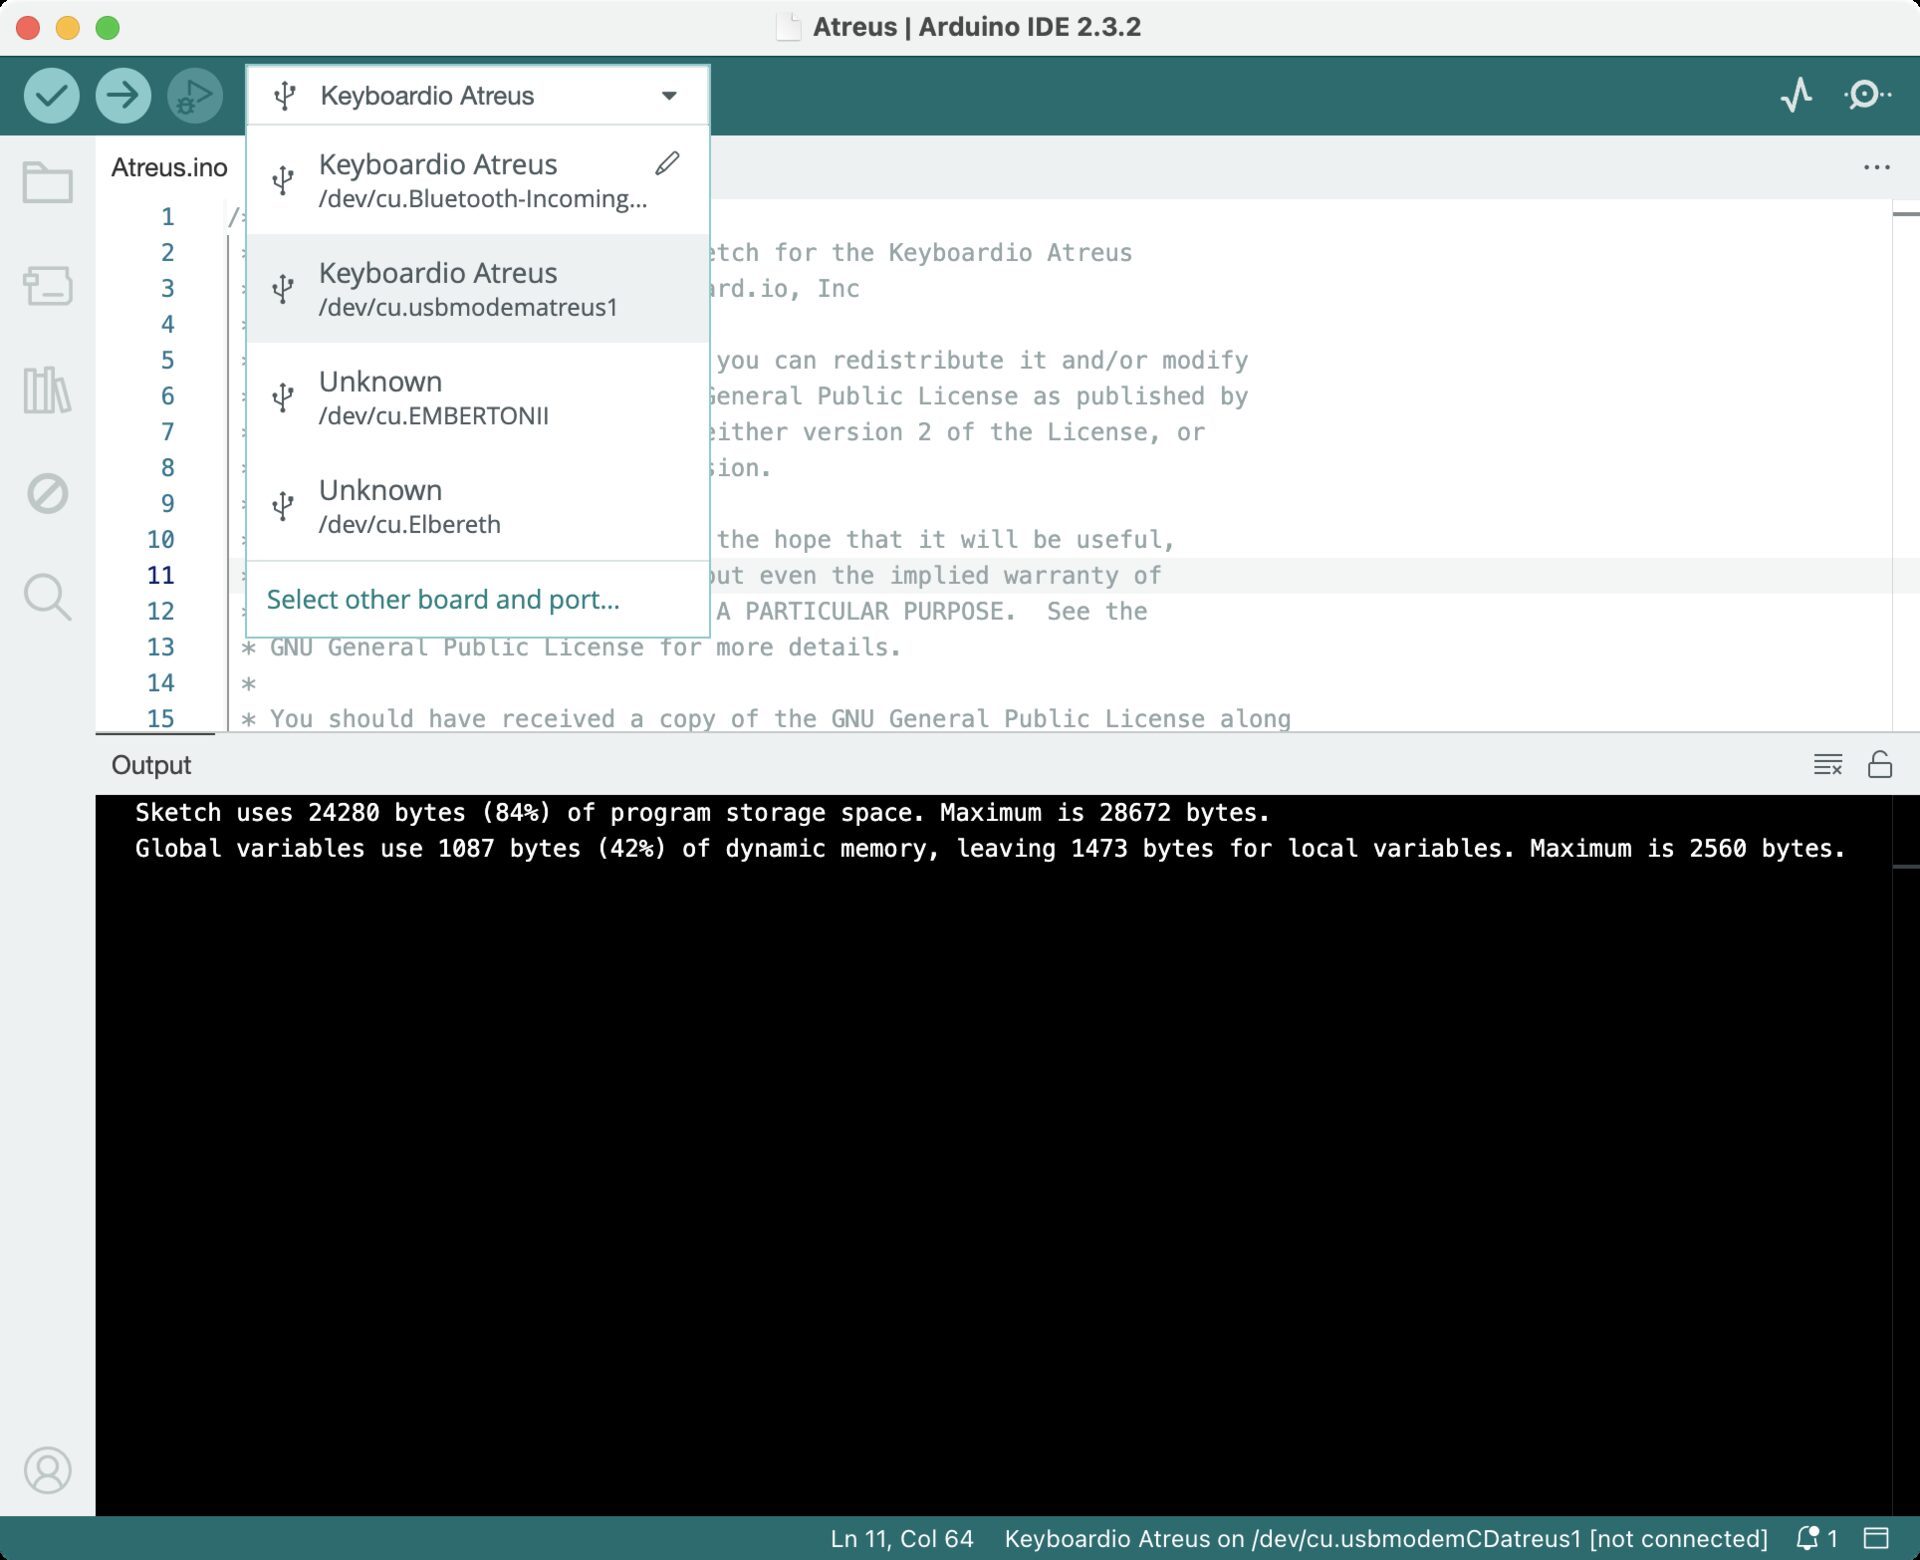The width and height of the screenshot is (1920, 1560).
Task: Toggle the Output scroll lock icon
Action: pos(1880,765)
